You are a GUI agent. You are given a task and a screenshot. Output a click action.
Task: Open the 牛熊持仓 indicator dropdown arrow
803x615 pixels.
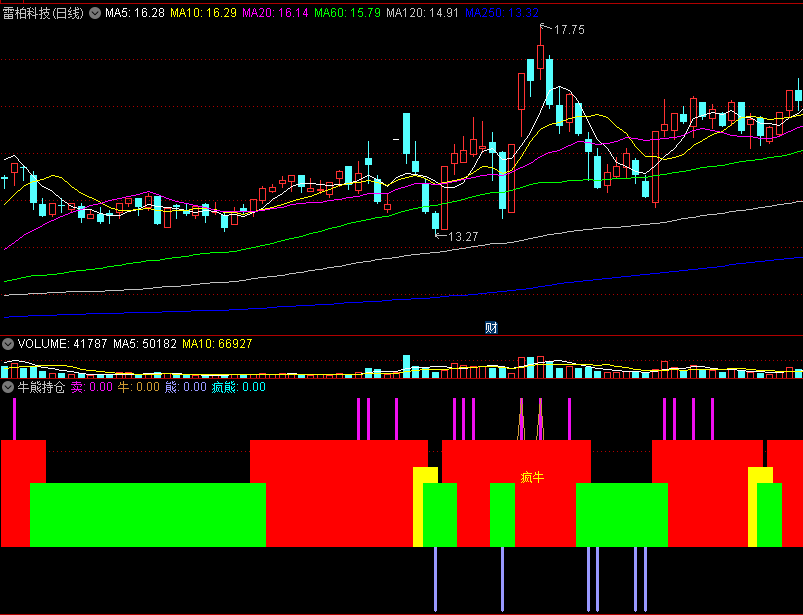pos(8,387)
